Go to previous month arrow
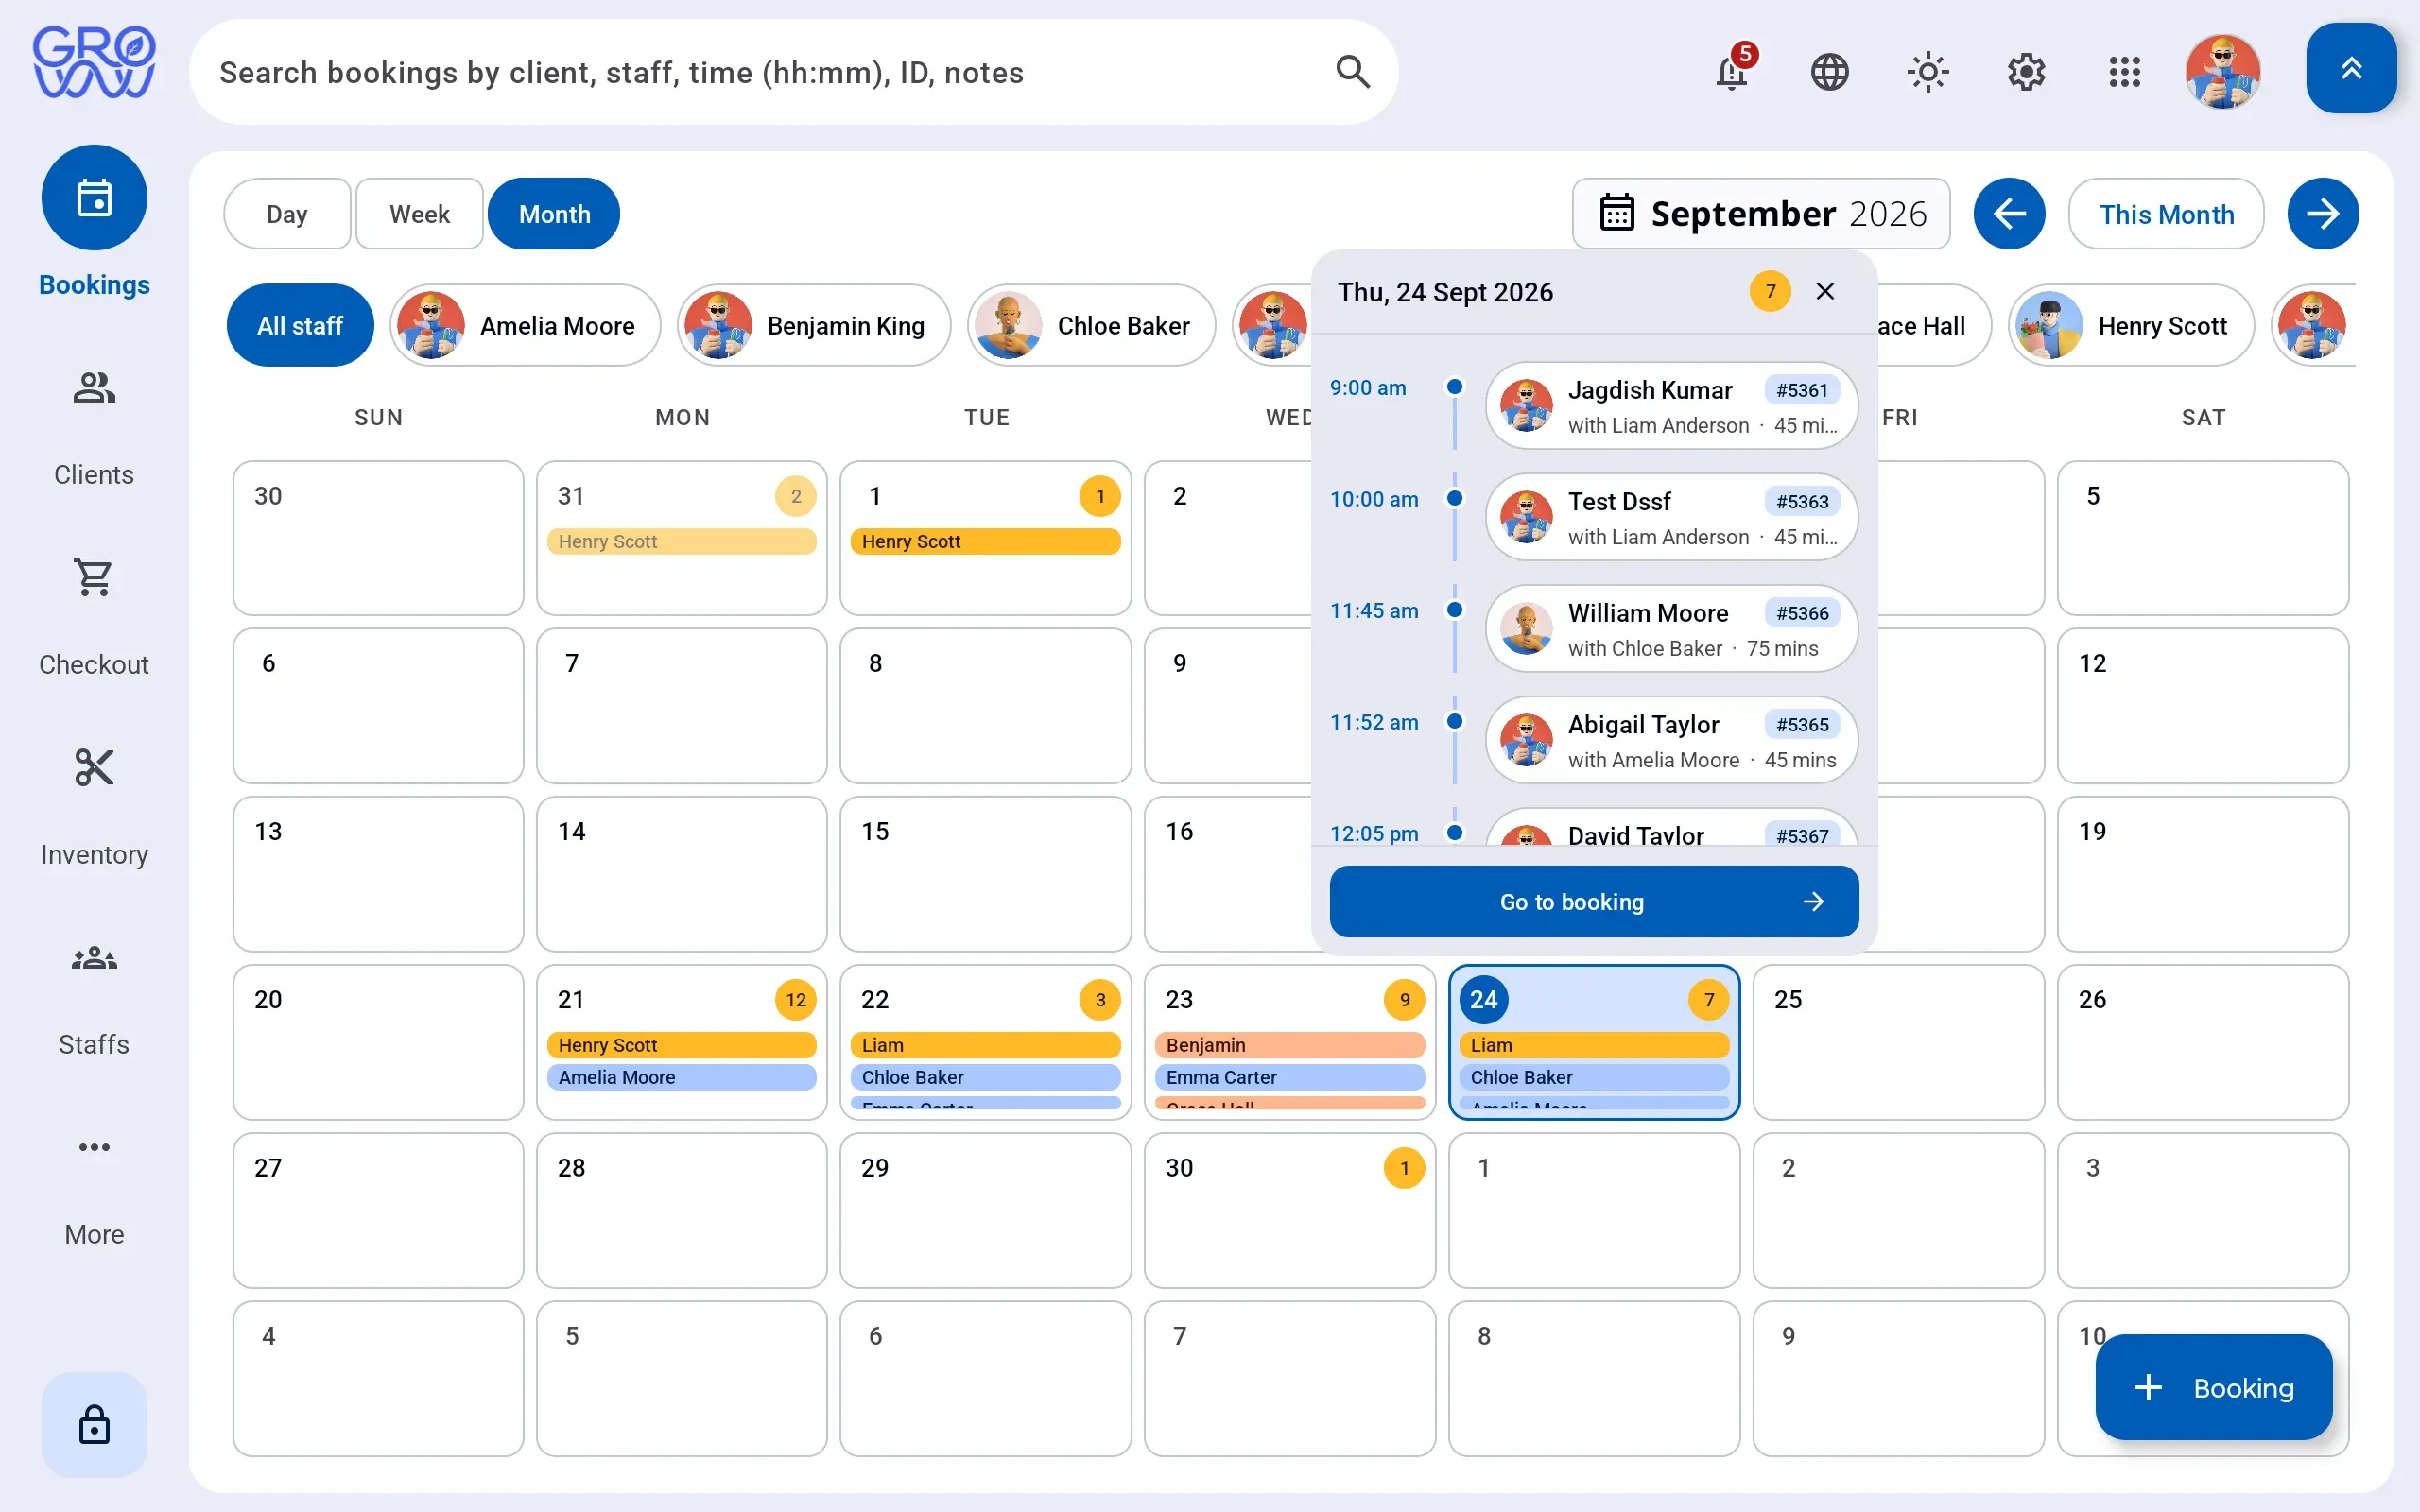 click(x=2009, y=213)
